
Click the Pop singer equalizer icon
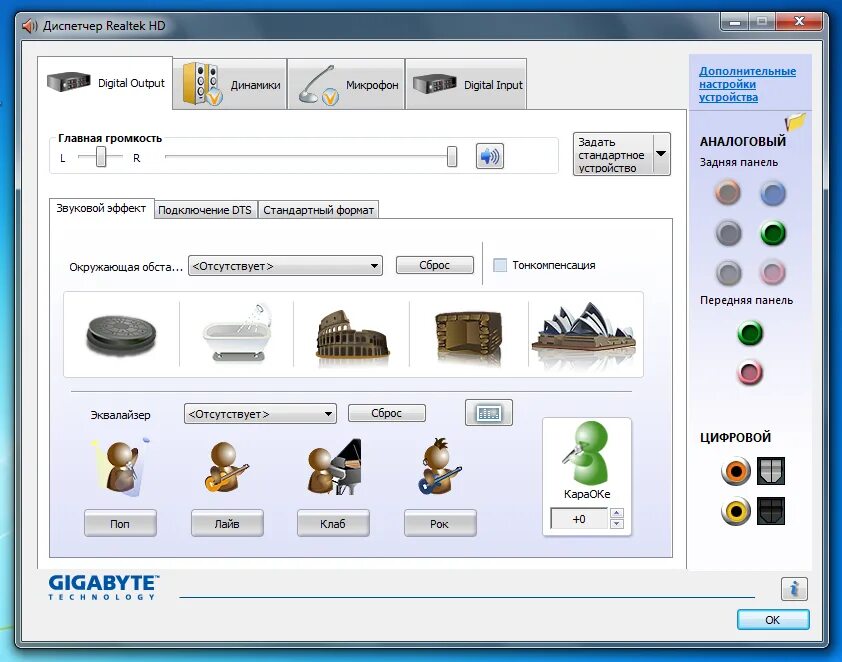[x=120, y=467]
